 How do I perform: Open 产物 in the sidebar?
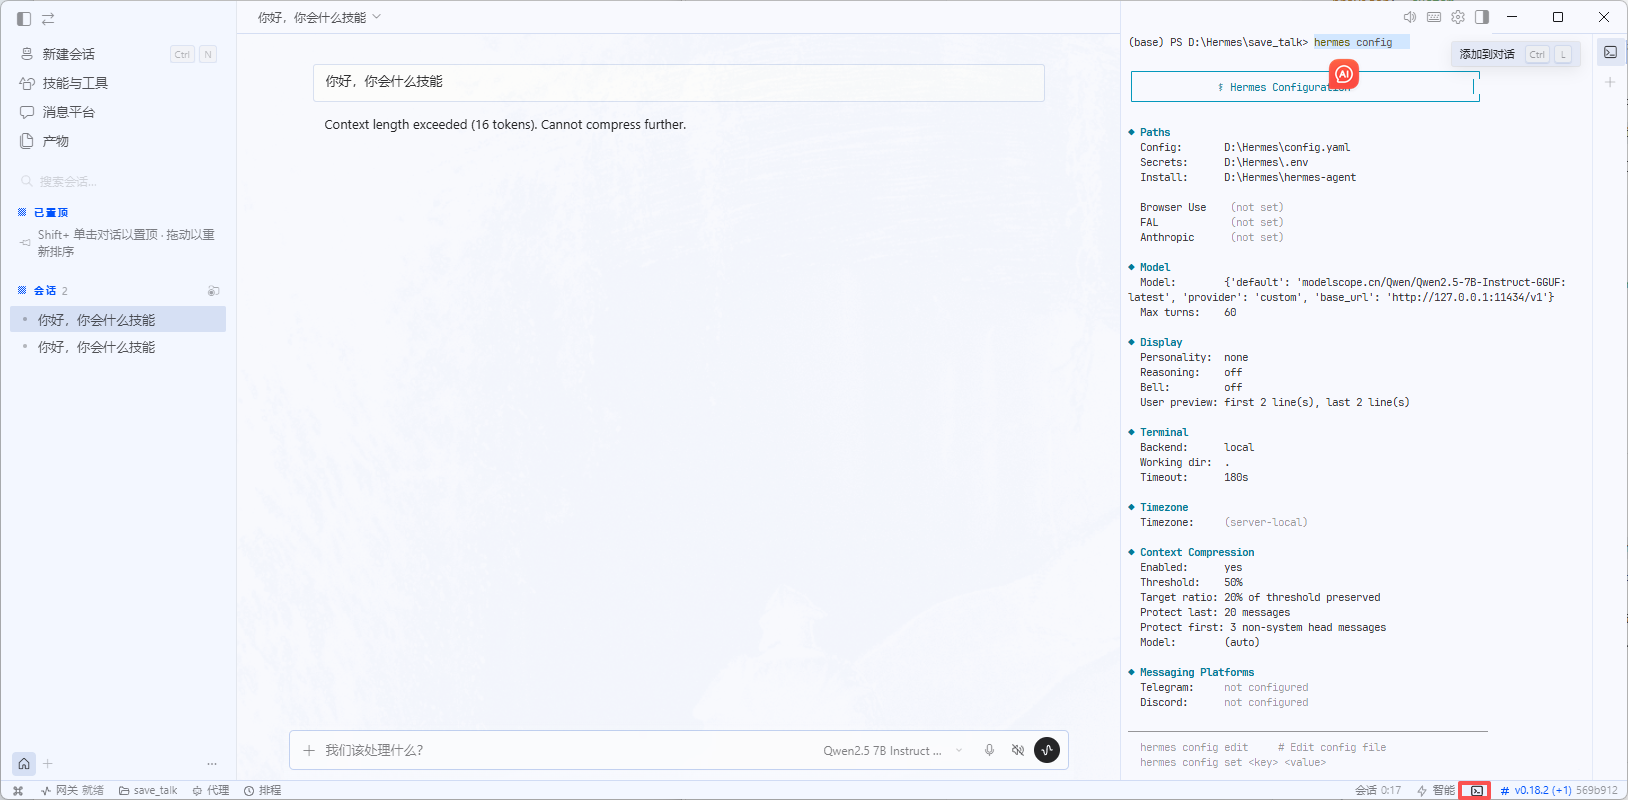118,141
